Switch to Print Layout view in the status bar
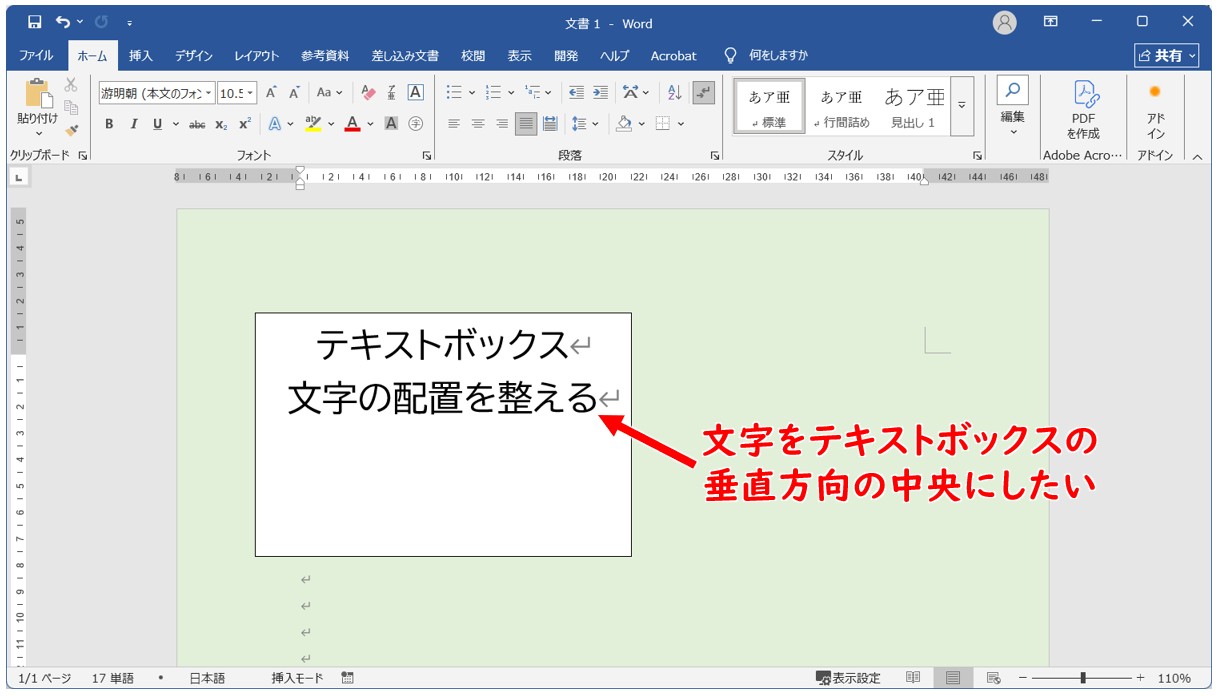Viewport: 1221px width, 696px height. (953, 678)
